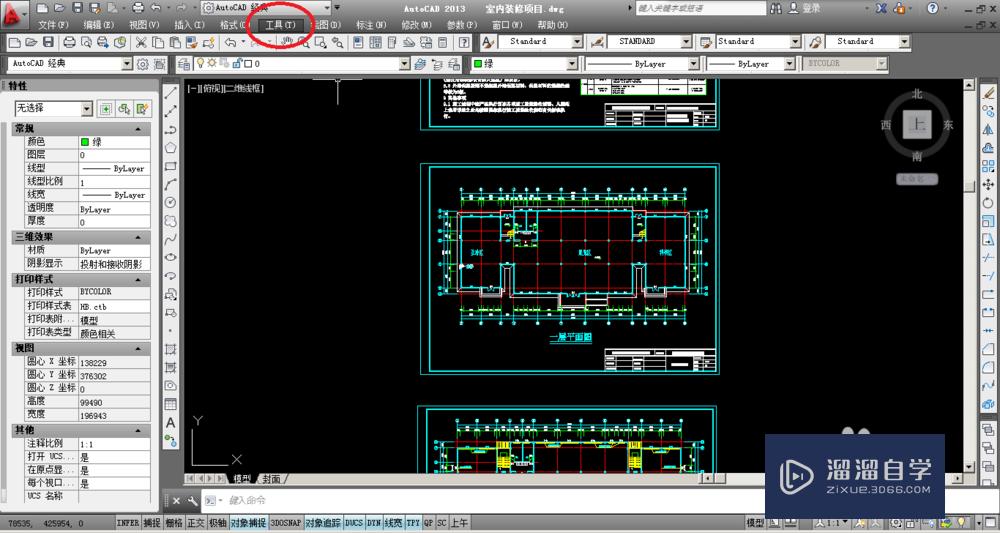
Task: Click the viewport label [-][俯视][二维线框]
Action: (225, 89)
